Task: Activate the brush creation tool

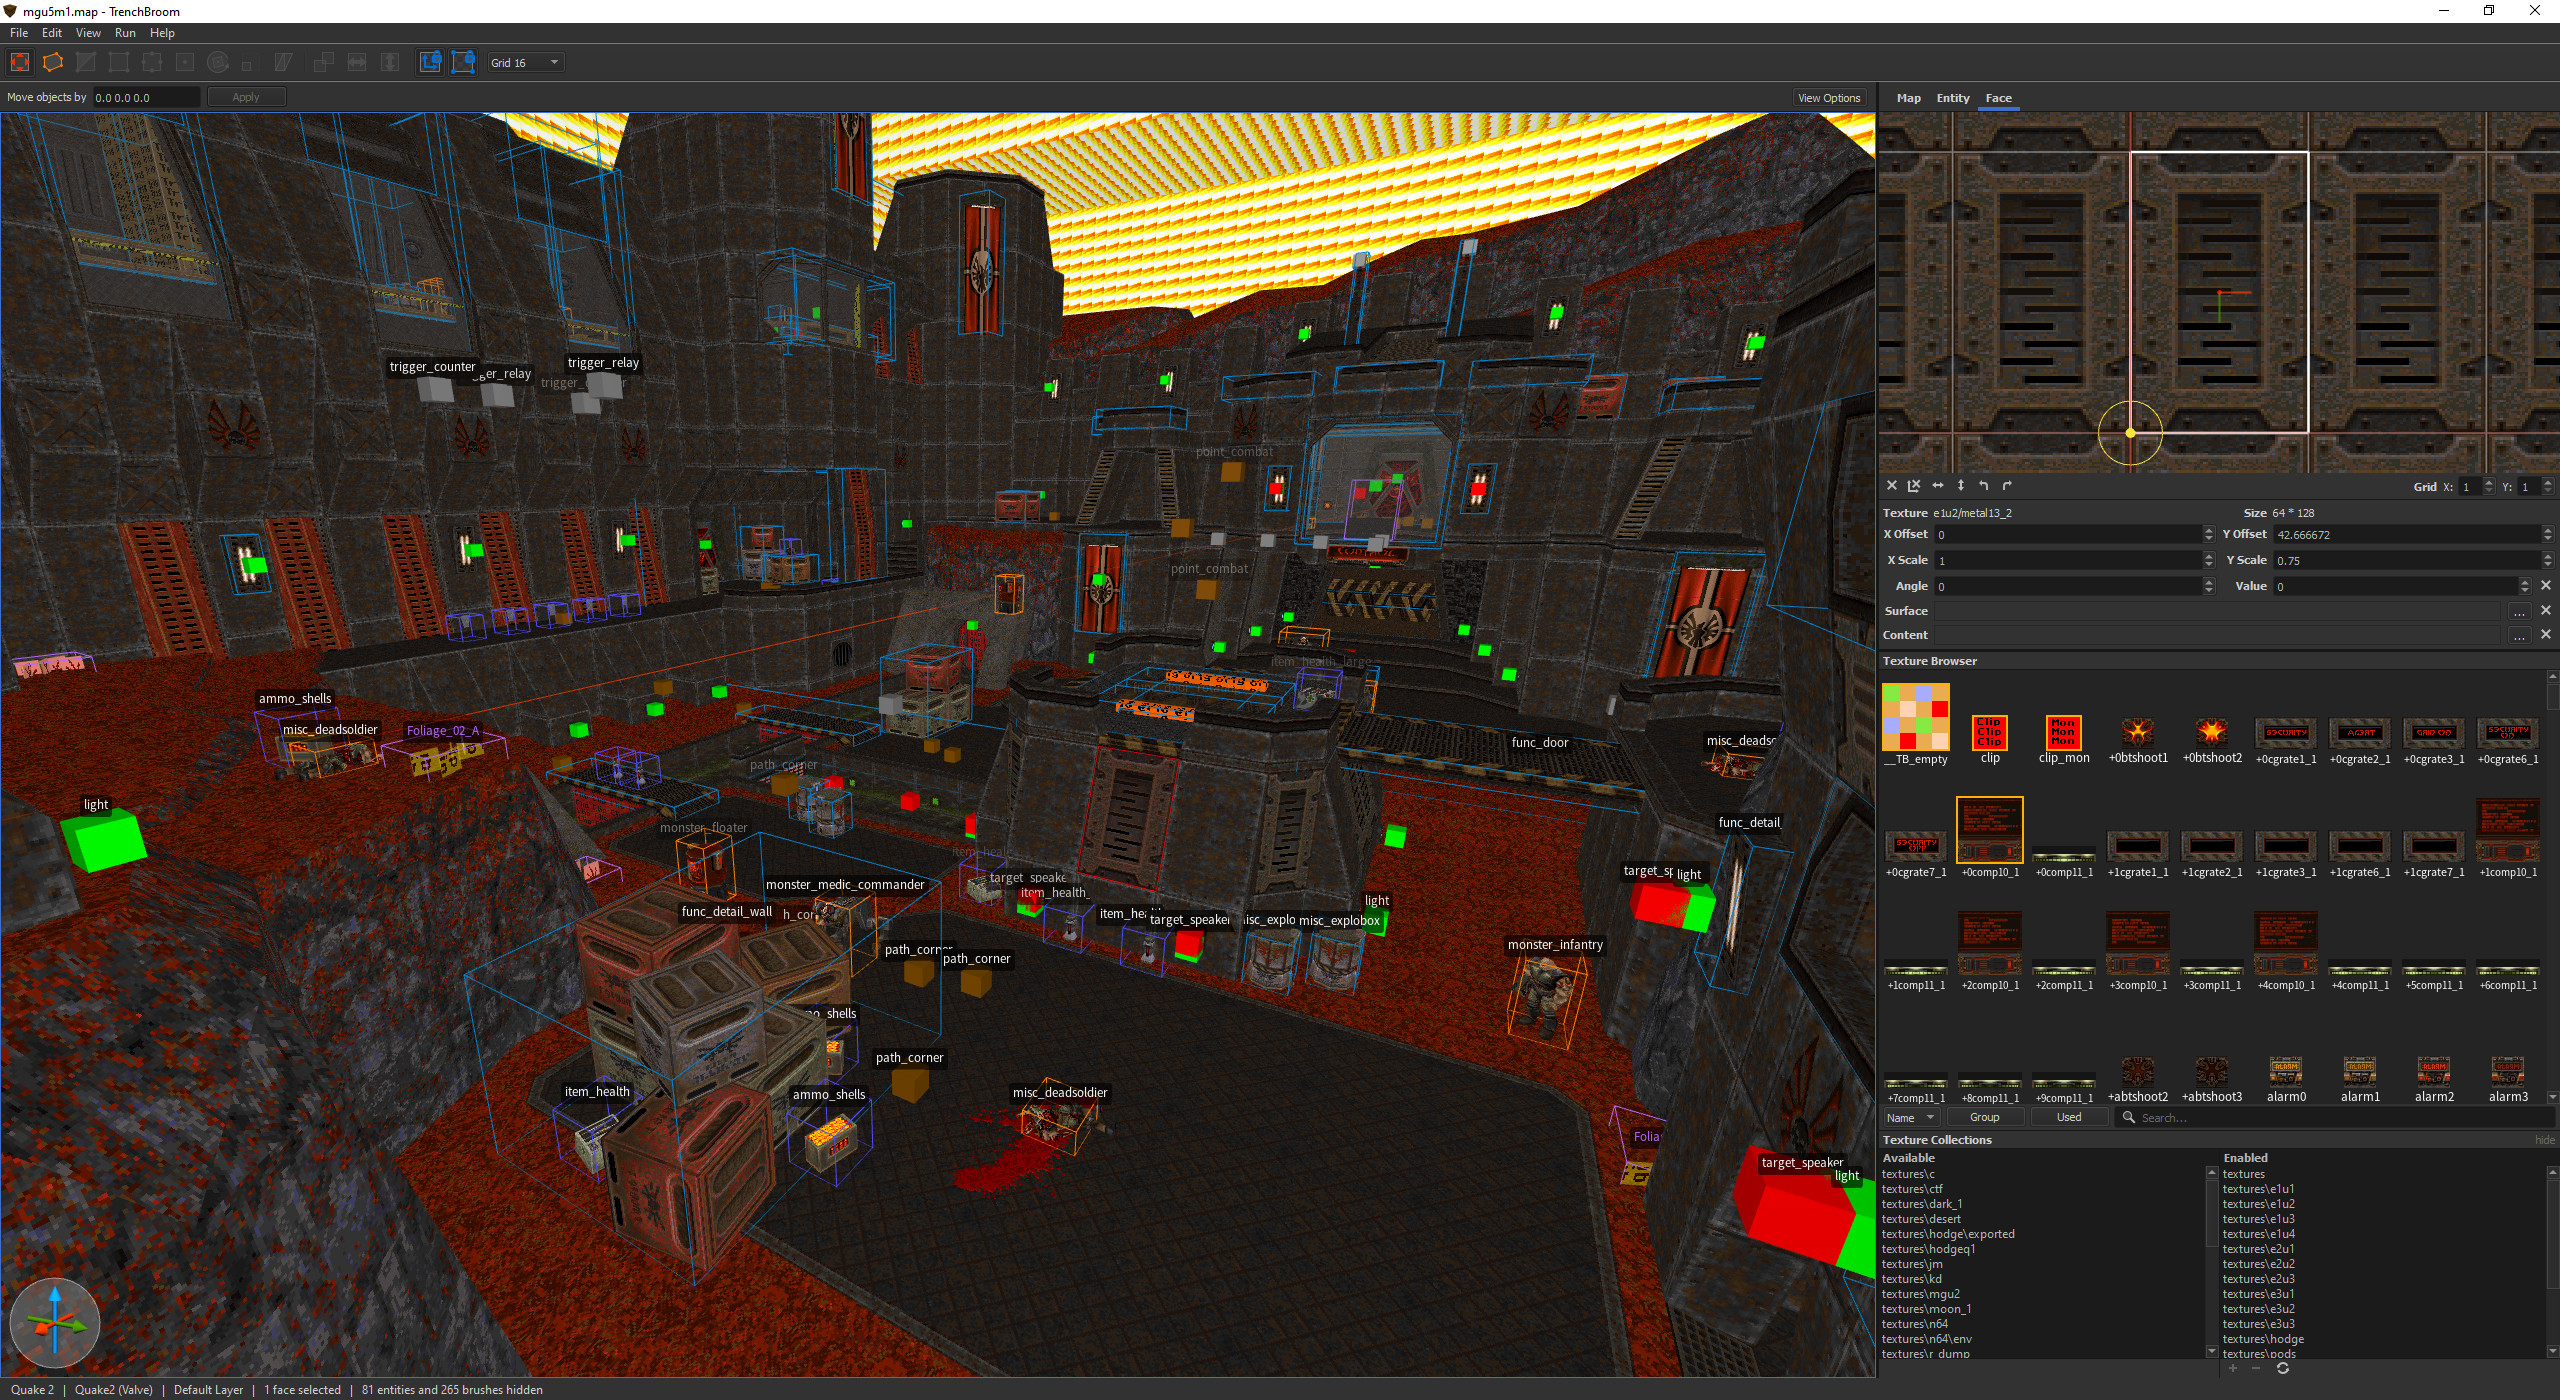Action: (53, 62)
